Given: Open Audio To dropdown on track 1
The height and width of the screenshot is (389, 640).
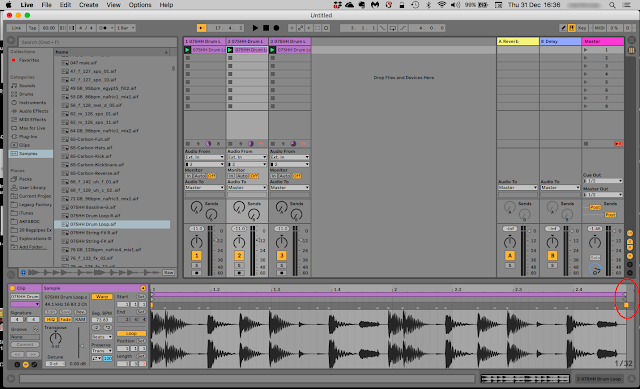Looking at the screenshot, I should coord(204,187).
